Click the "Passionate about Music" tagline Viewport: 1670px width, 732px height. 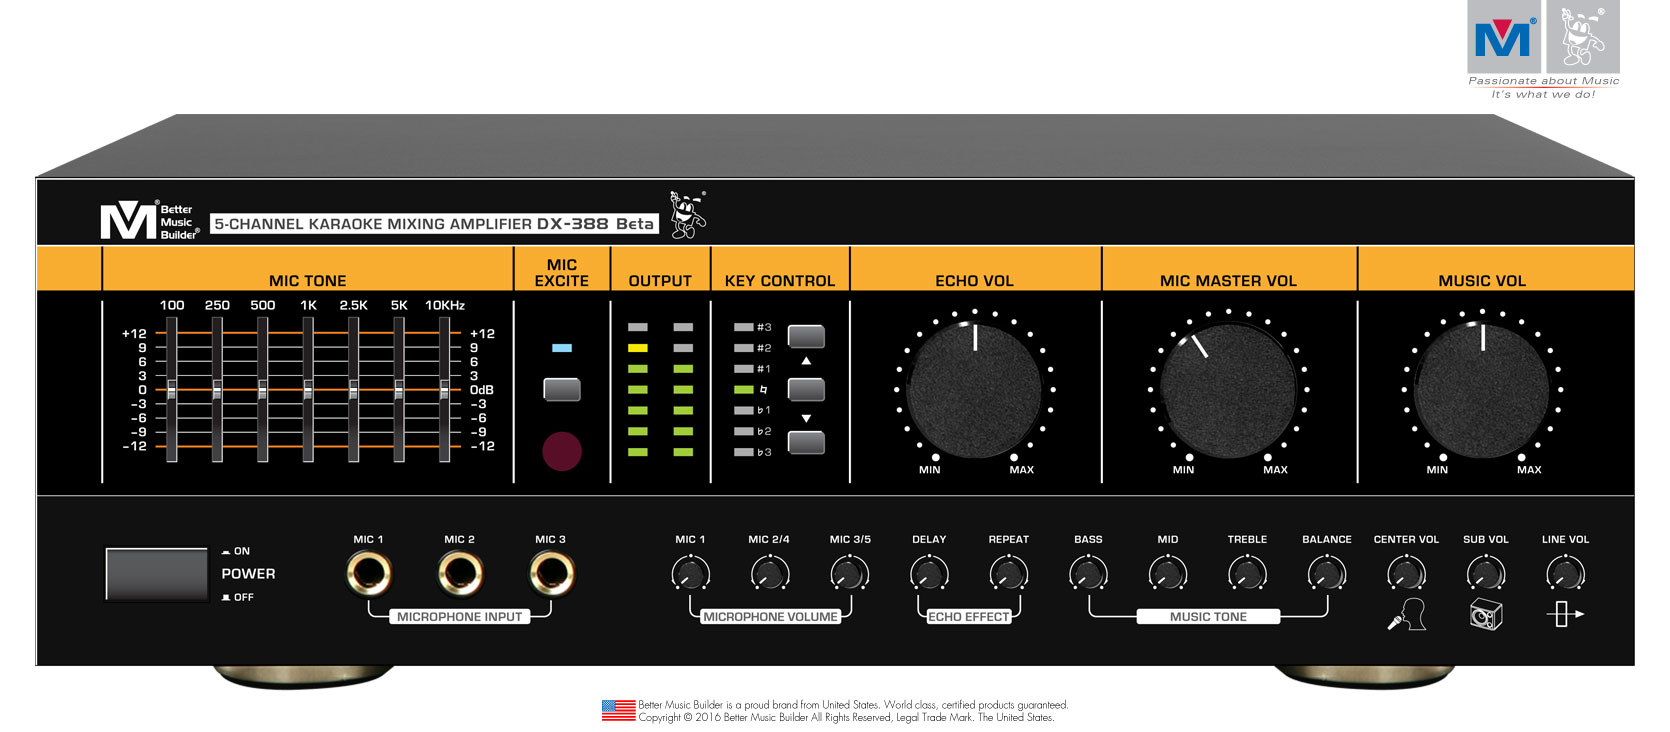pos(1544,81)
